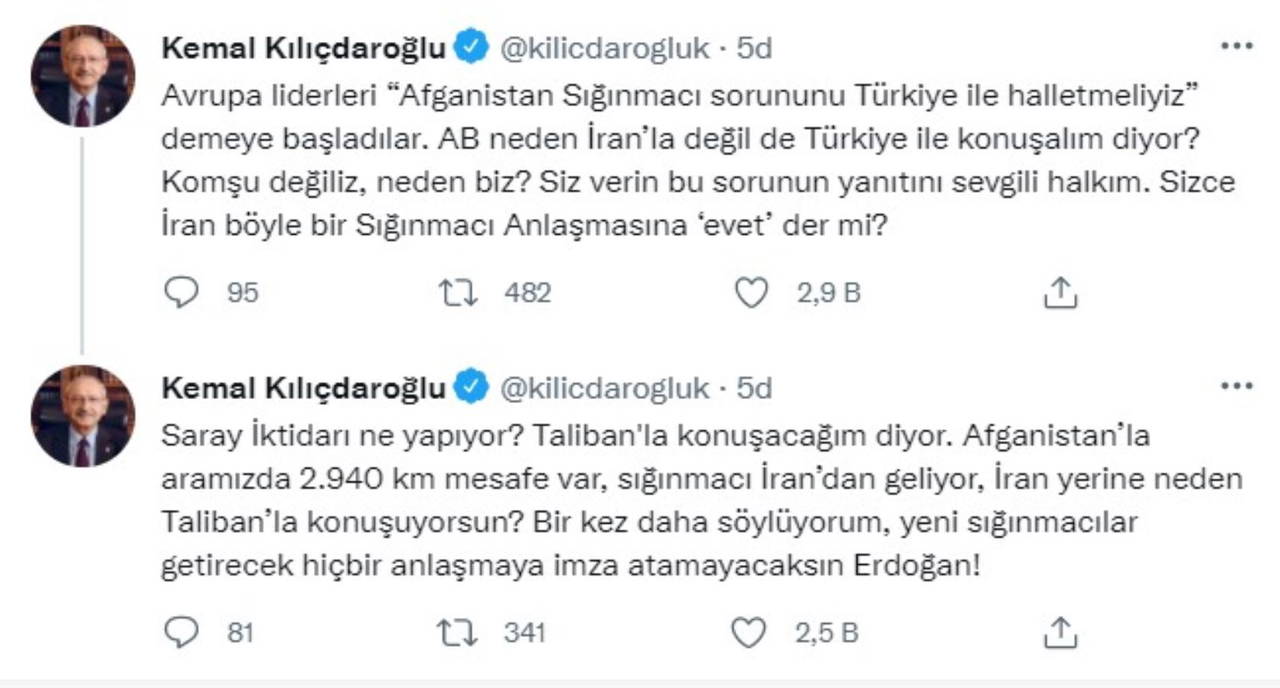Retweet the second tweet with 341 retweets
This screenshot has height=688, width=1280.
tap(459, 632)
